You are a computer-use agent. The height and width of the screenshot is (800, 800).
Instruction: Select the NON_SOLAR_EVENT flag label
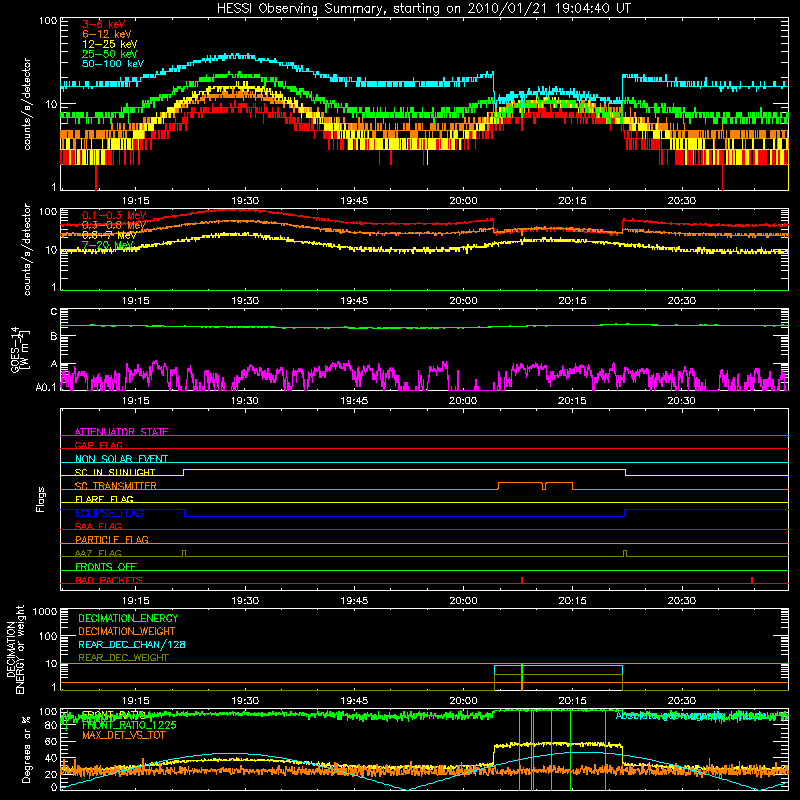coord(121,459)
